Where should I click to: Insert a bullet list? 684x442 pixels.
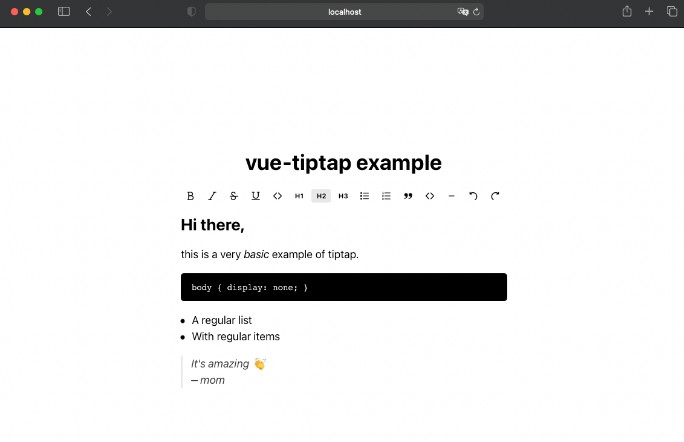click(365, 196)
